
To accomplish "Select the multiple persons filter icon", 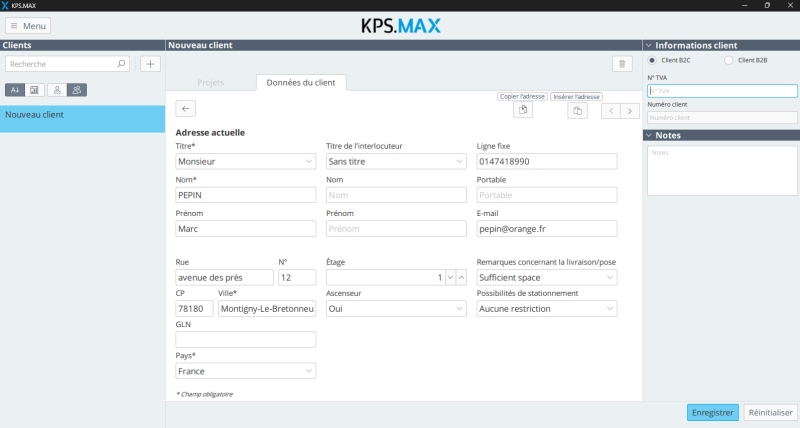I will click(77, 90).
